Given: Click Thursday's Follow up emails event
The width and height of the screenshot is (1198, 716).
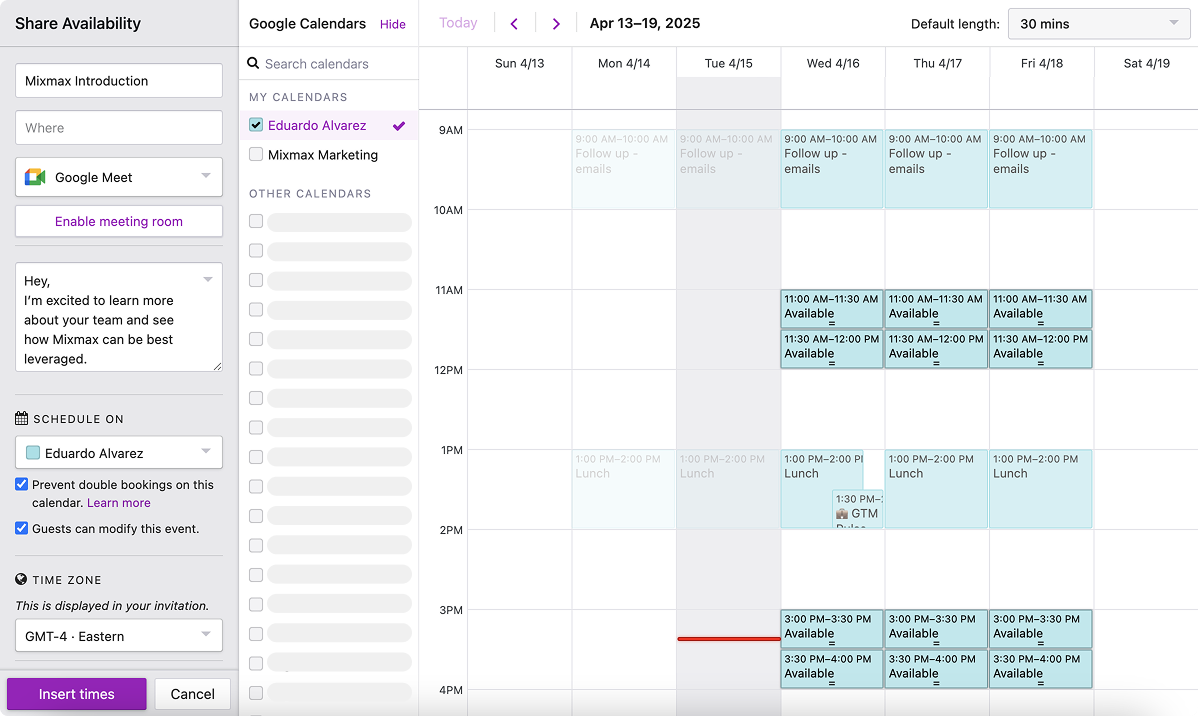Looking at the screenshot, I should (936, 169).
